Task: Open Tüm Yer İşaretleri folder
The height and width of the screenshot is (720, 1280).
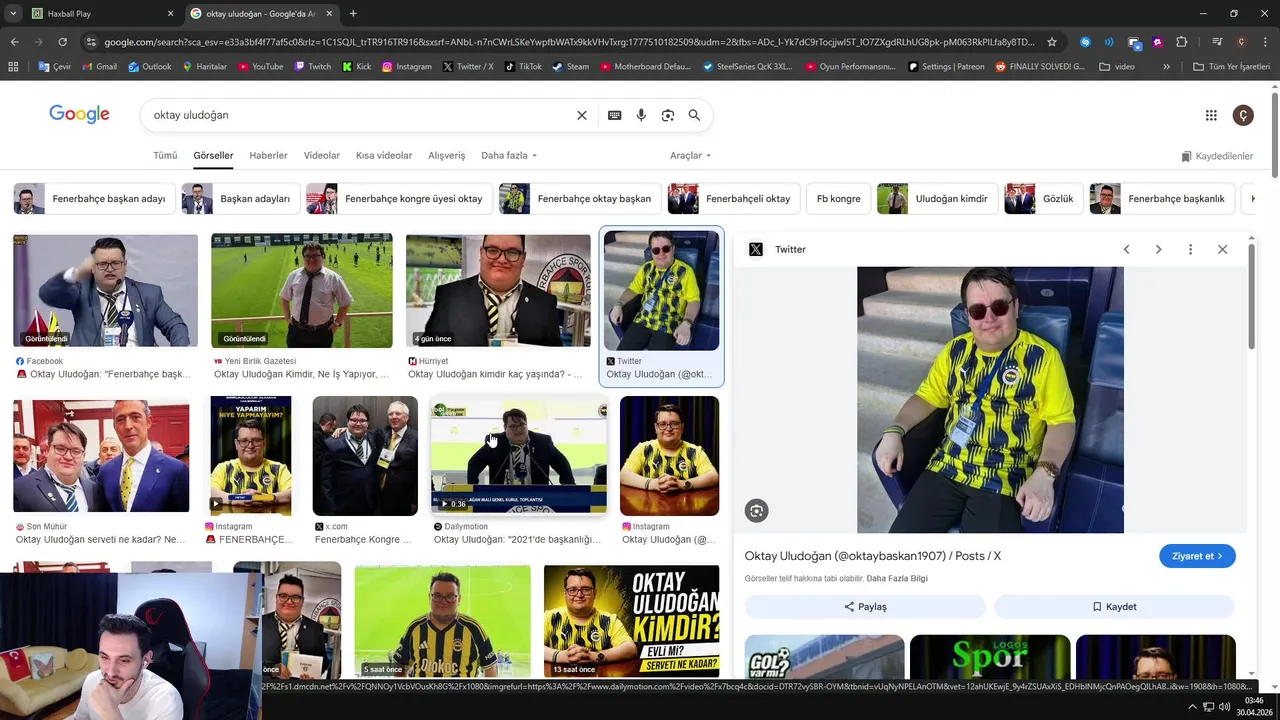Action: tap(1231, 66)
